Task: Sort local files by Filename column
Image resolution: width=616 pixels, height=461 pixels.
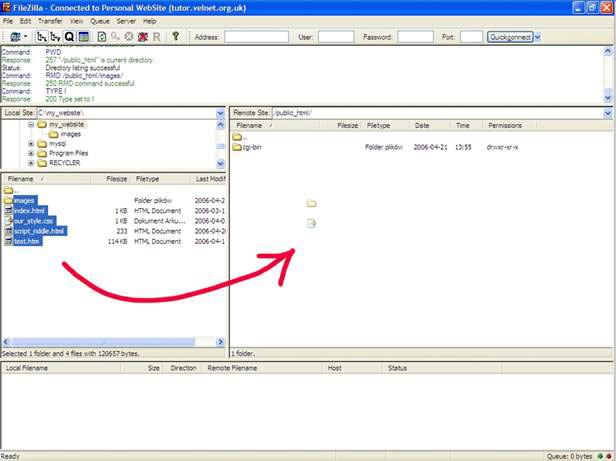Action: [x=47, y=179]
